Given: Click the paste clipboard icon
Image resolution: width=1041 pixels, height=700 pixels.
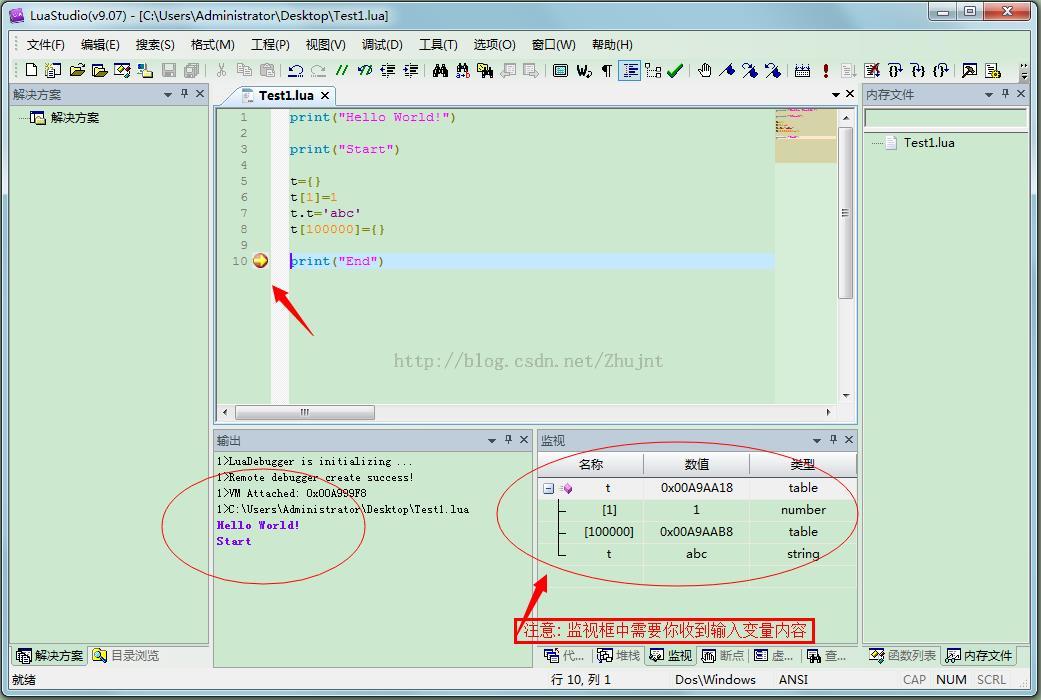Looking at the screenshot, I should coord(267,70).
